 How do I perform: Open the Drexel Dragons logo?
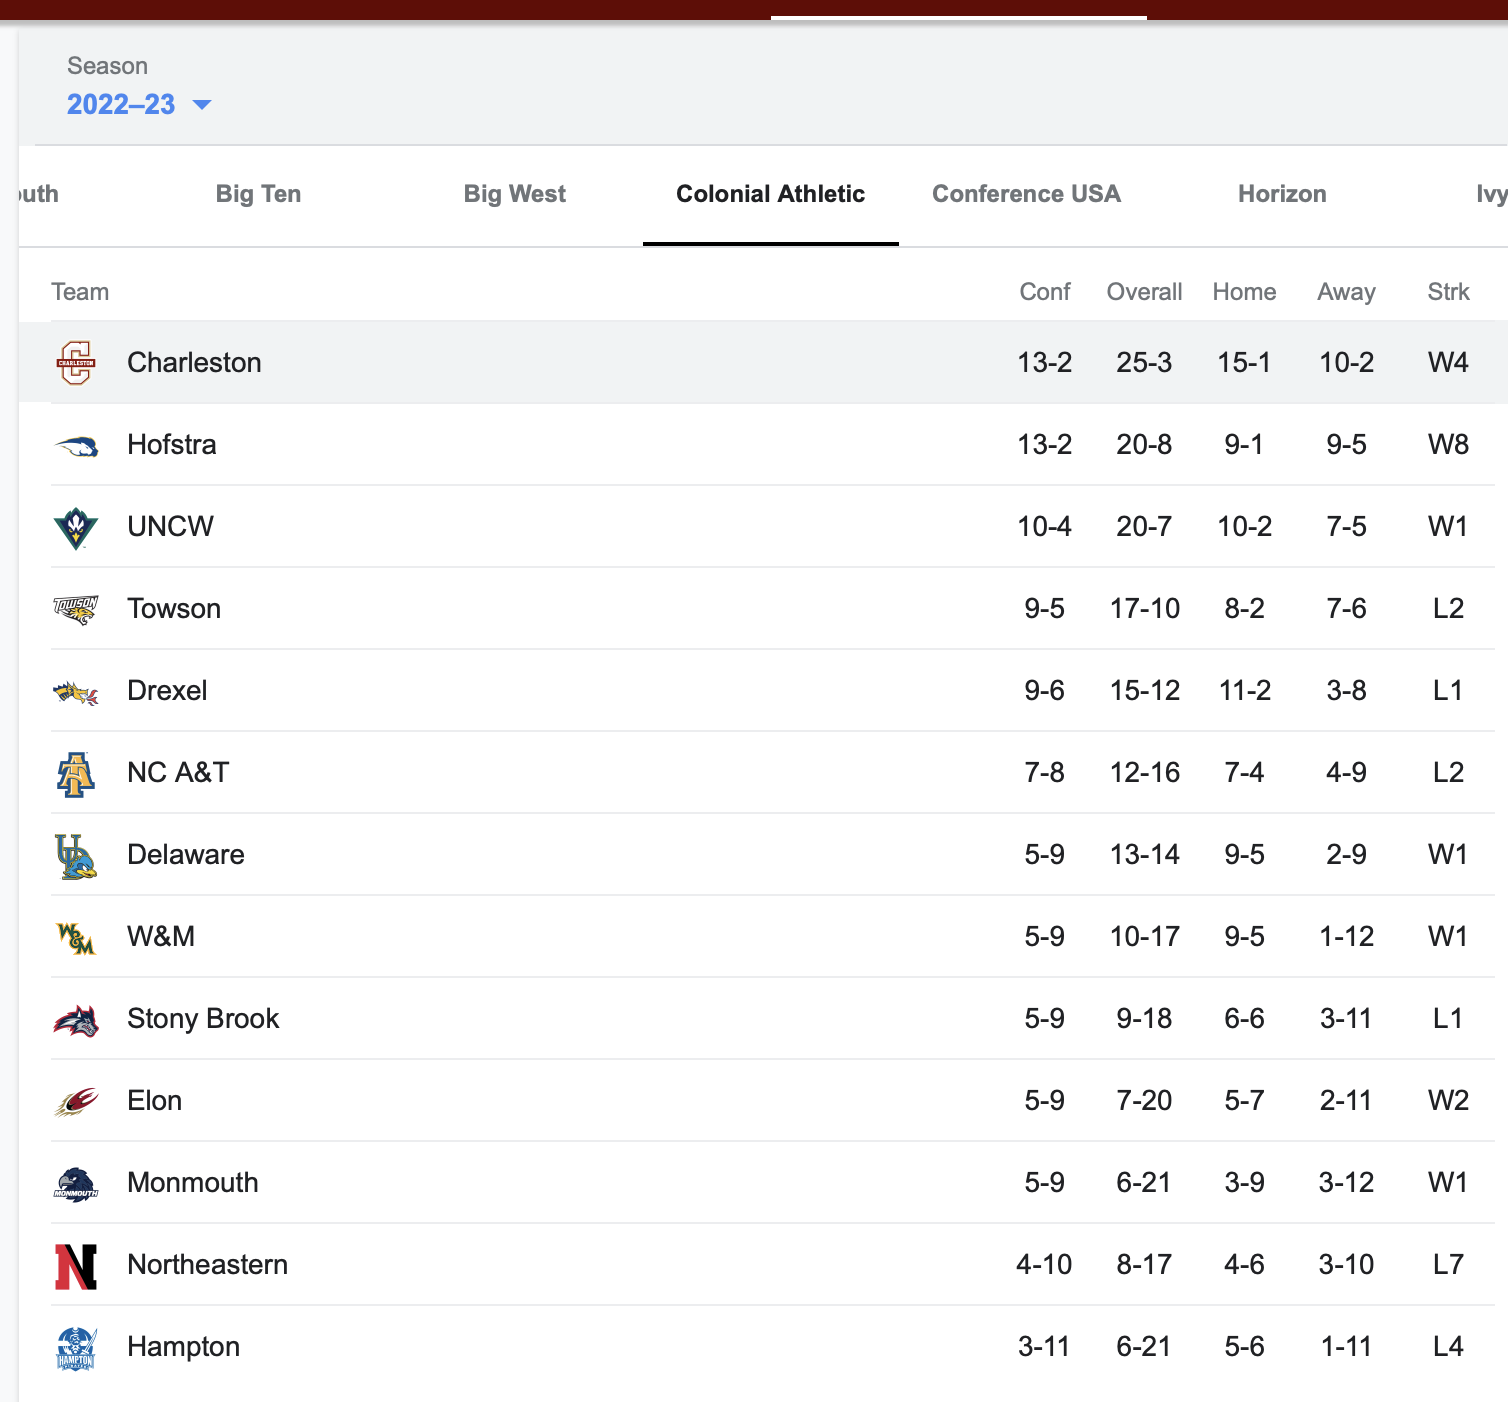click(x=76, y=691)
